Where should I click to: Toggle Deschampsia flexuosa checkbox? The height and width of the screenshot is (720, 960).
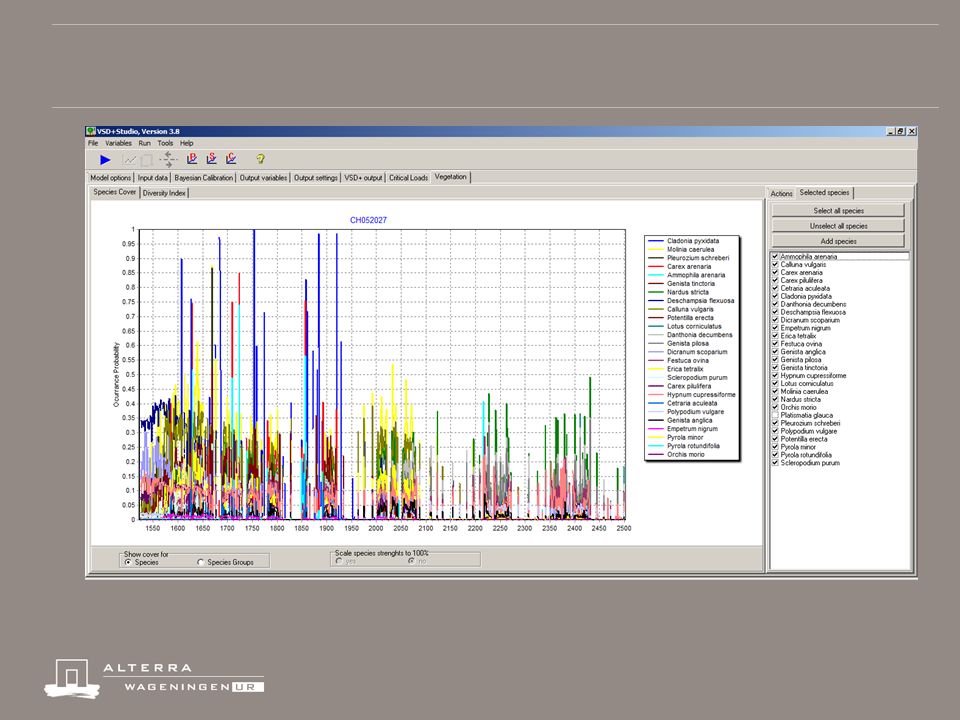[x=775, y=312]
